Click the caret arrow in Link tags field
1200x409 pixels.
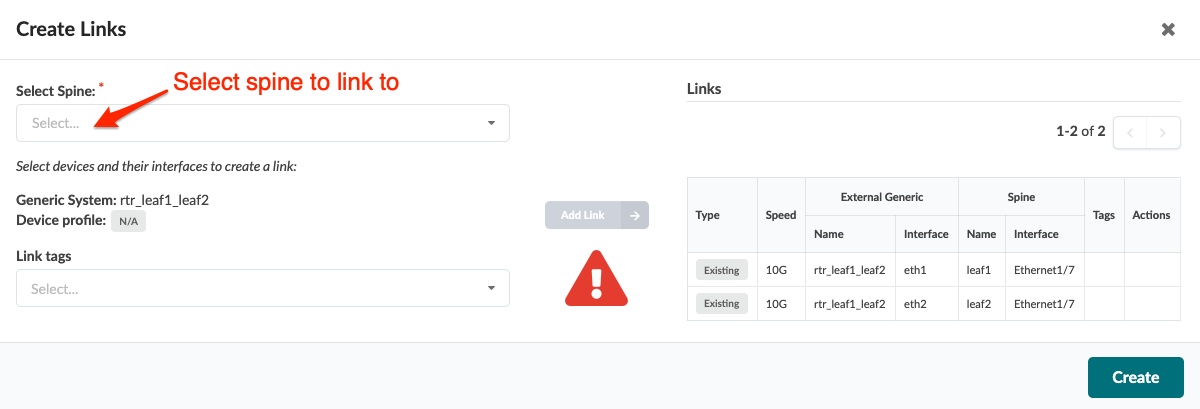pyautogui.click(x=491, y=288)
